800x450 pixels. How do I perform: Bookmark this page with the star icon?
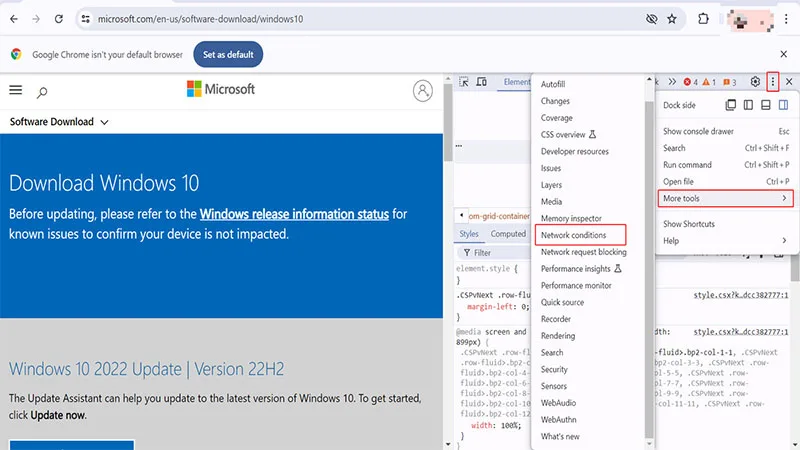[672, 19]
